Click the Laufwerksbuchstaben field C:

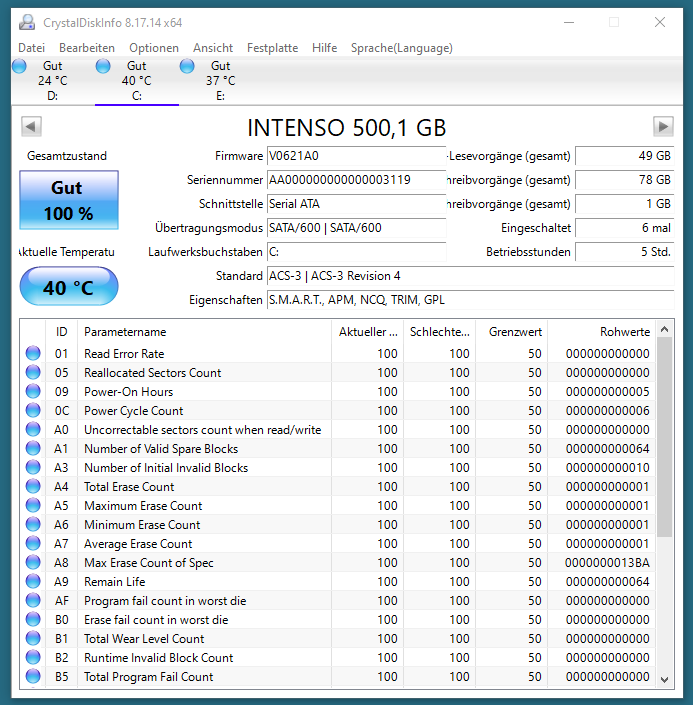(356, 252)
